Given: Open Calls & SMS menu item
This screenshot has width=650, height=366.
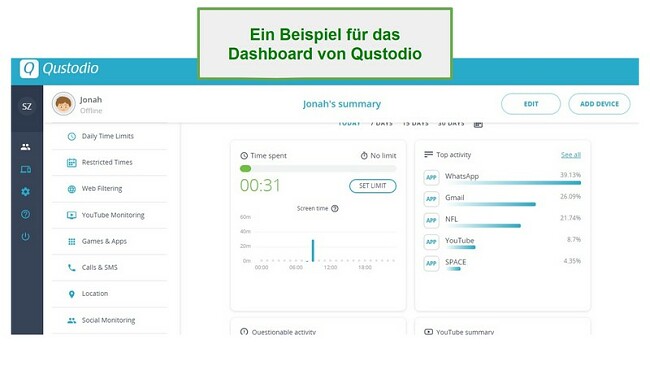Looking at the screenshot, I should 110,267.
